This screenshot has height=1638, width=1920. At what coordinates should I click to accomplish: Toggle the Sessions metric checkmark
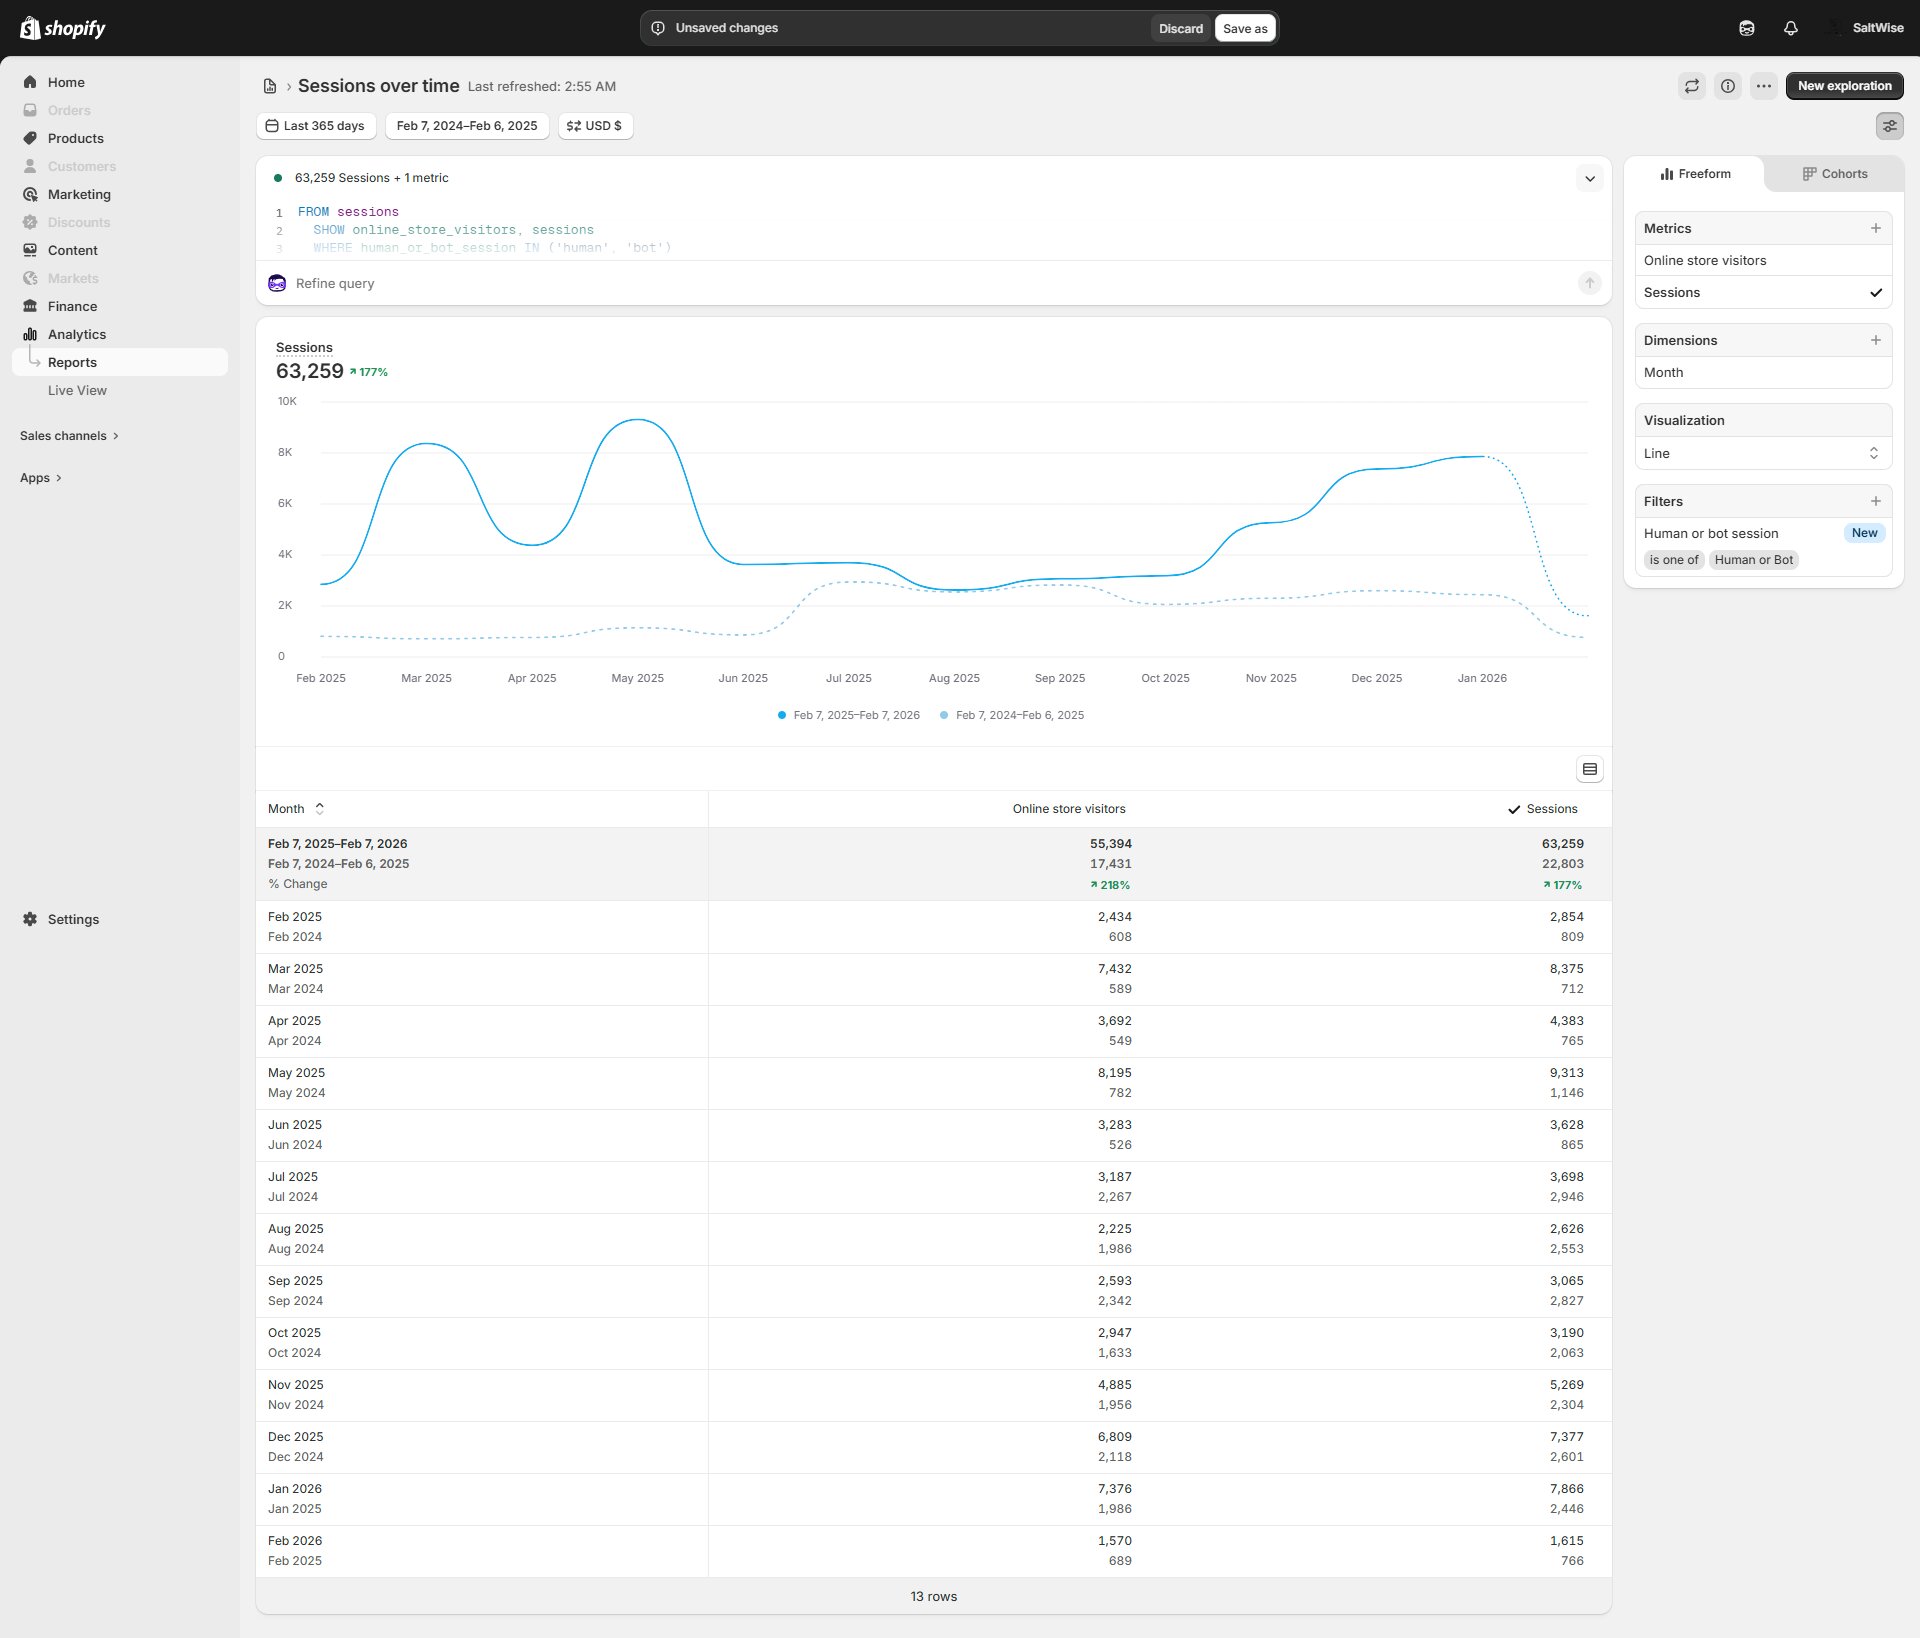point(1875,293)
